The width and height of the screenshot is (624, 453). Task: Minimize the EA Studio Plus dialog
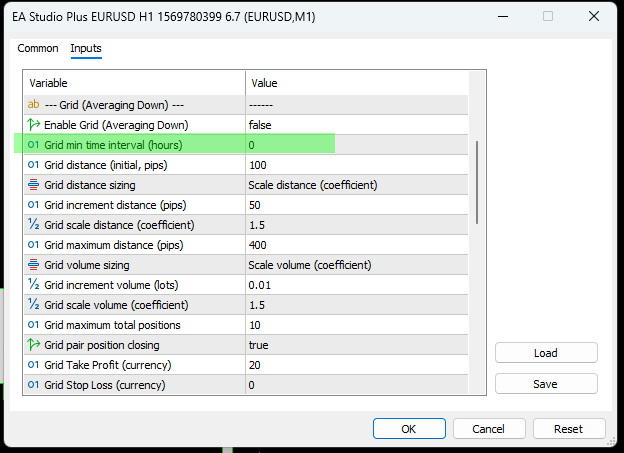pos(503,16)
